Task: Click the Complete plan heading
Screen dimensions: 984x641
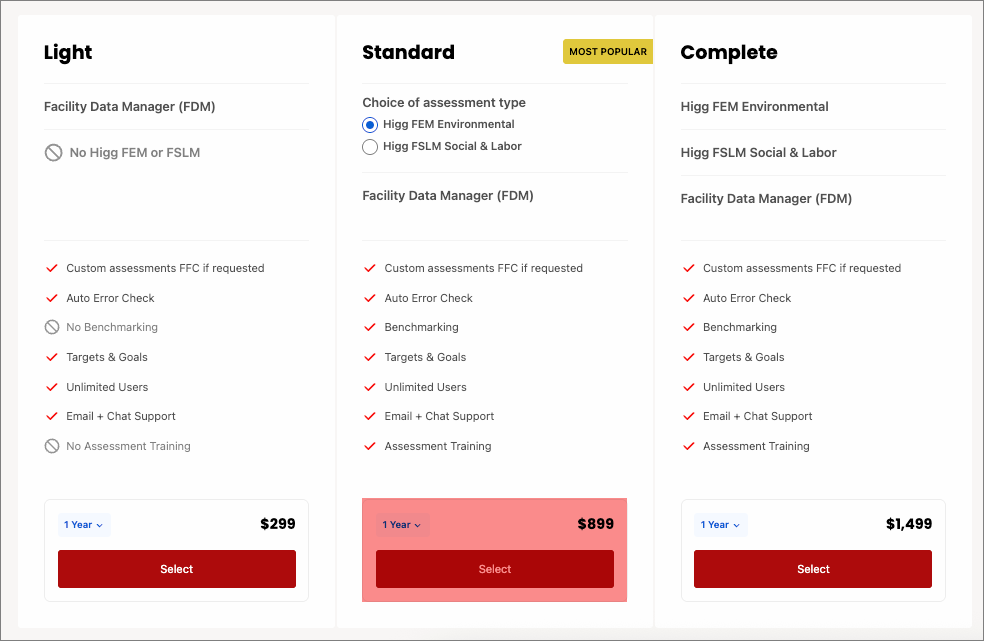Action: pos(728,53)
